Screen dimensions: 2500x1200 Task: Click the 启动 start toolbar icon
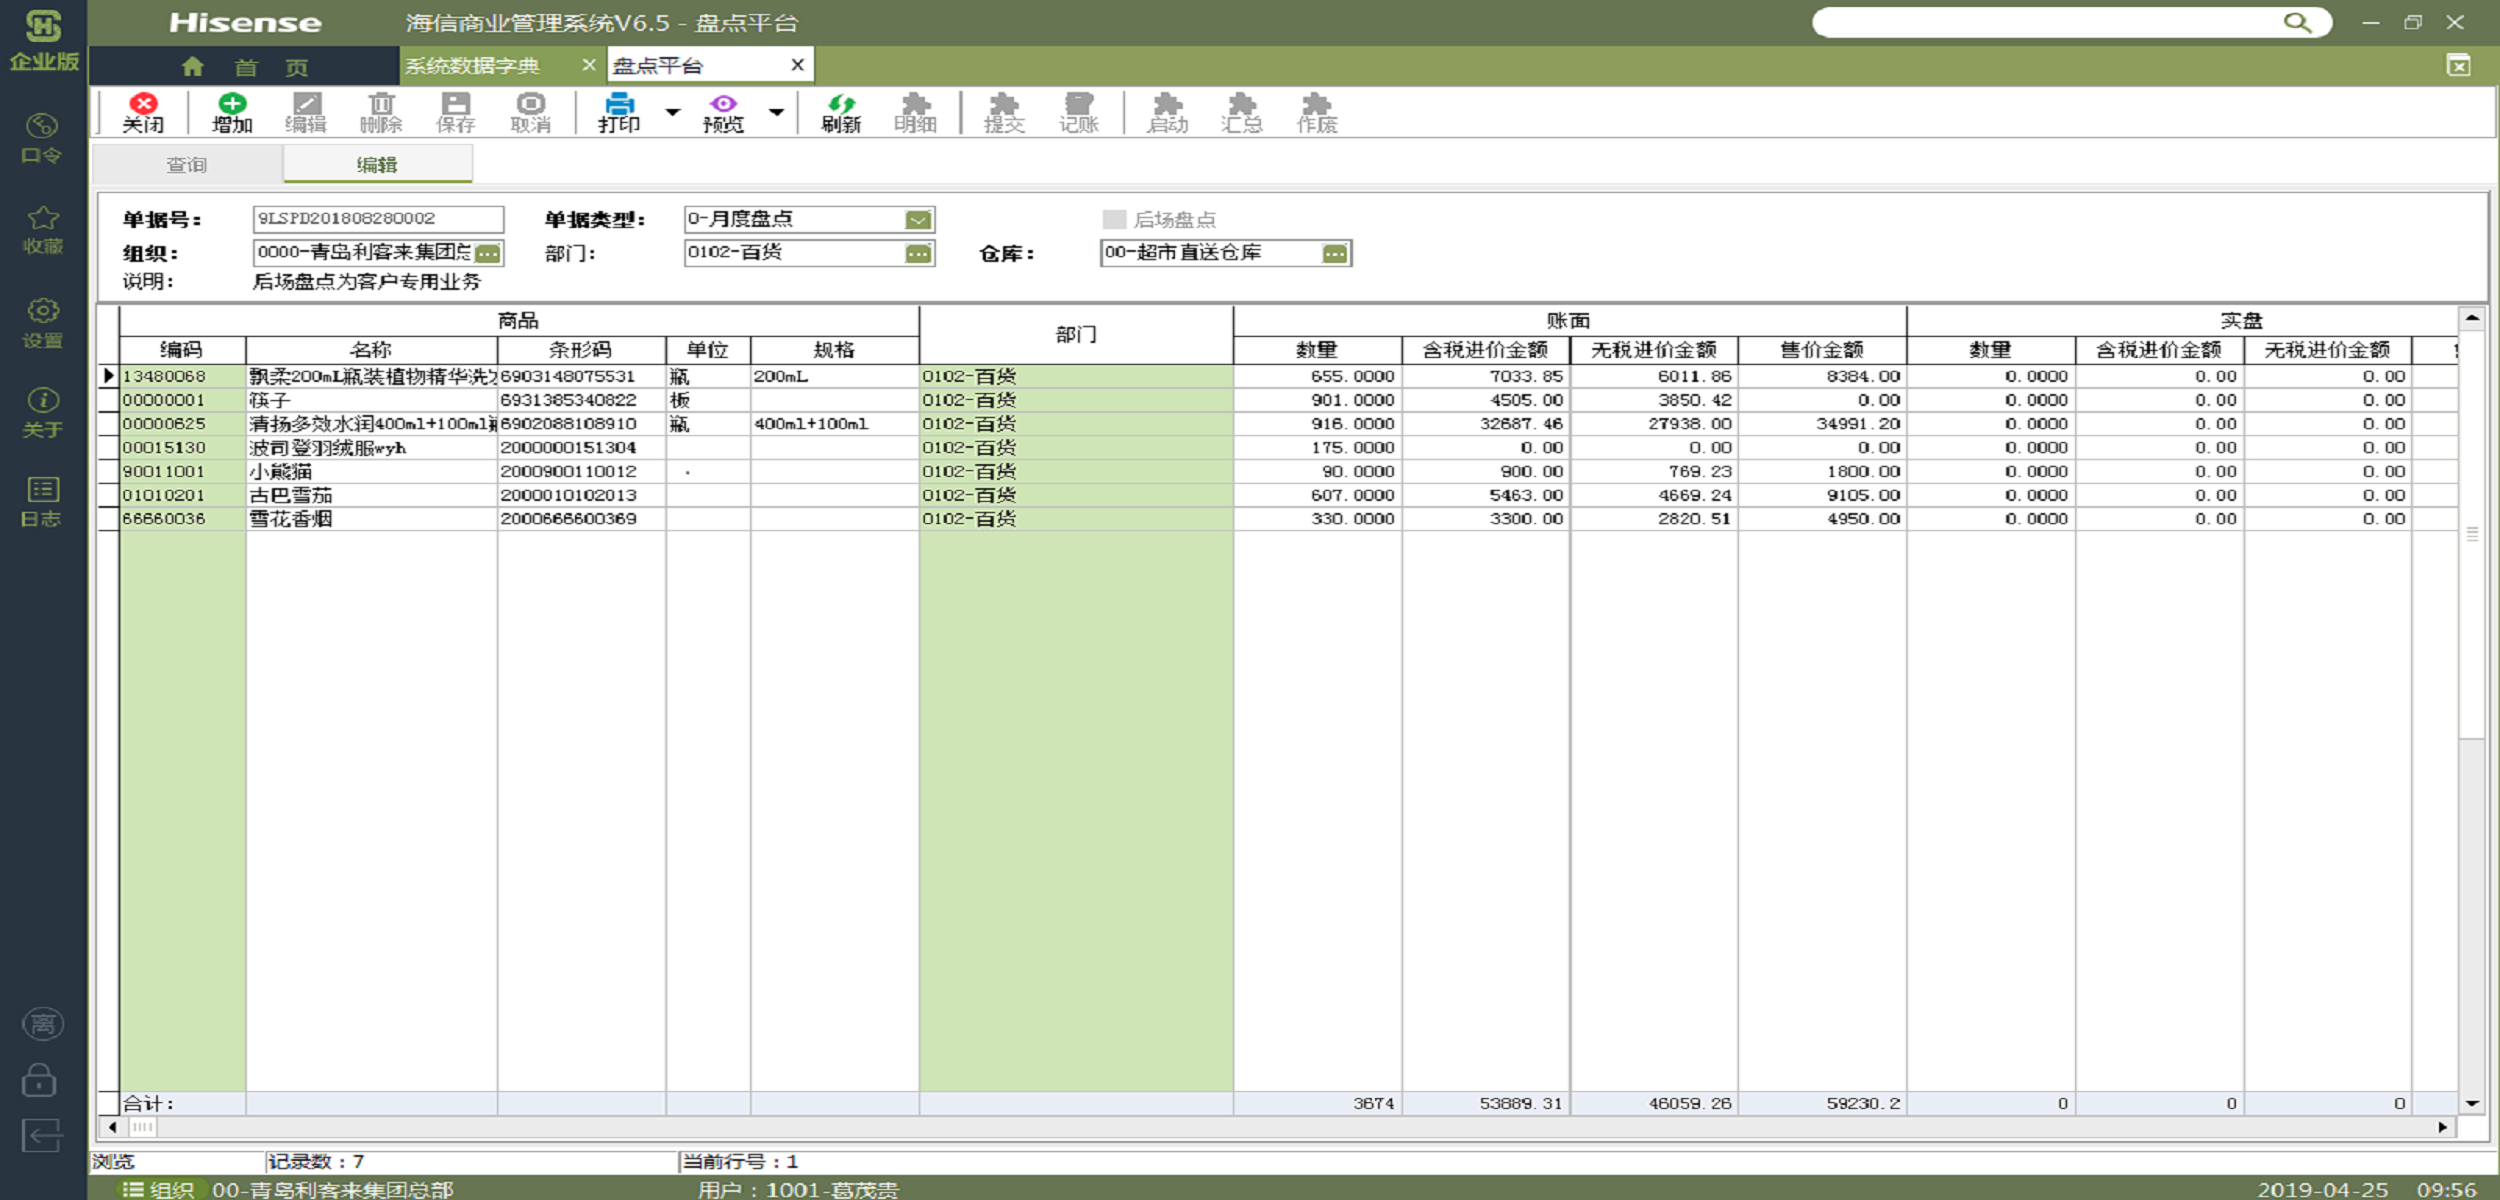click(x=1167, y=112)
